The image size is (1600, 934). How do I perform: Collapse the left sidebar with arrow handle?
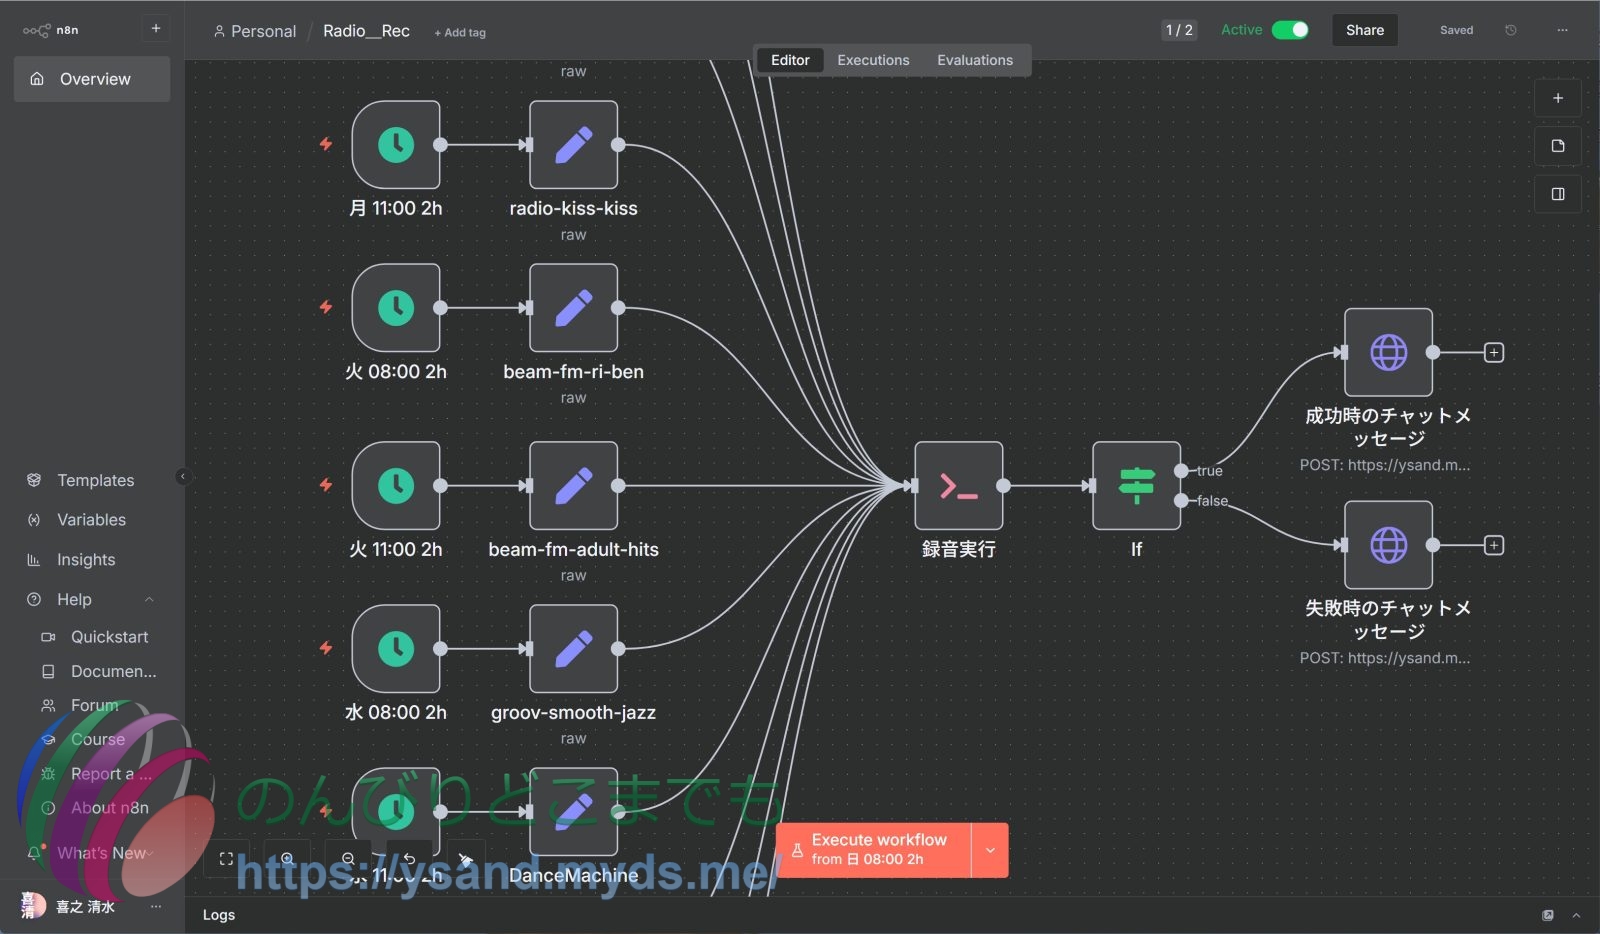point(182,477)
